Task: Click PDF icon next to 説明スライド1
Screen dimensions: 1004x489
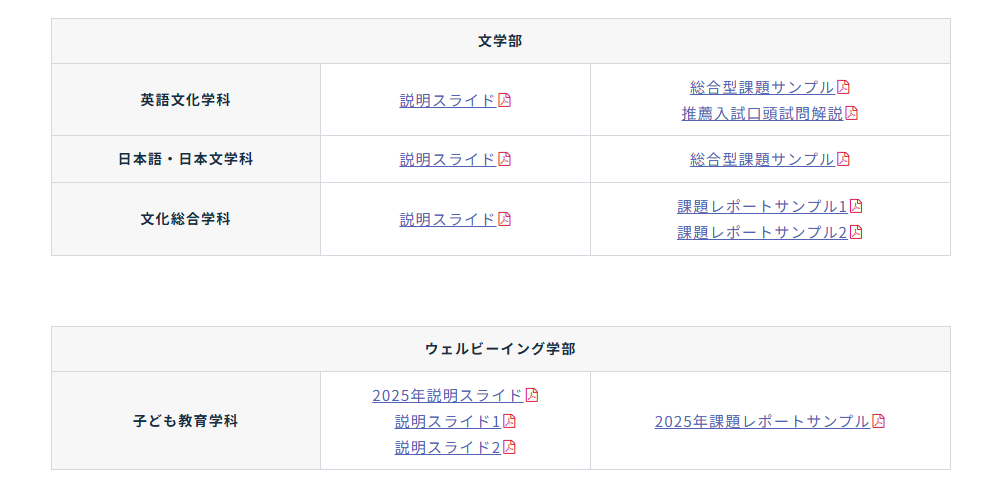Action: pyautogui.click(x=509, y=421)
